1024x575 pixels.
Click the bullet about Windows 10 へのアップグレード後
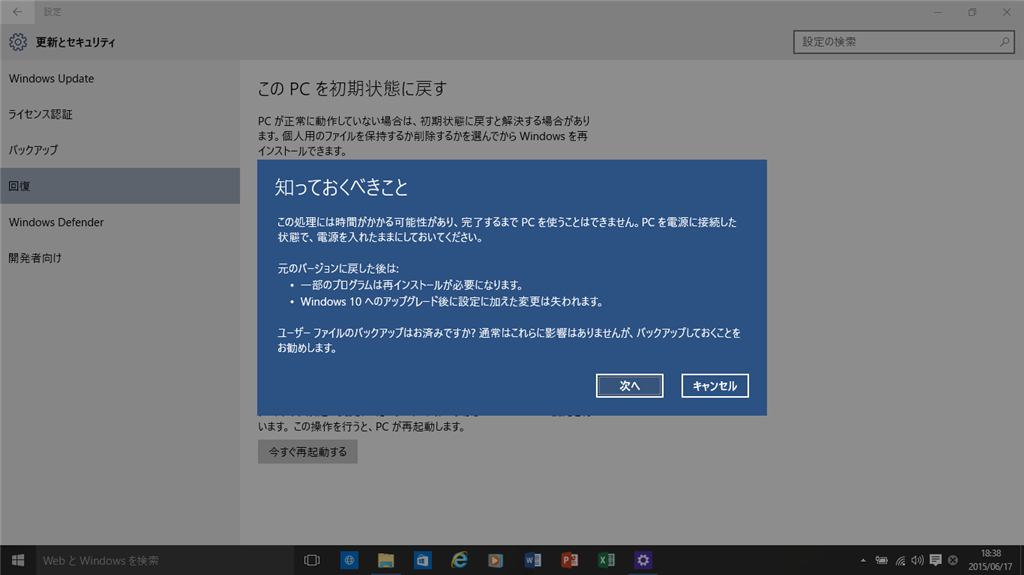(x=451, y=302)
